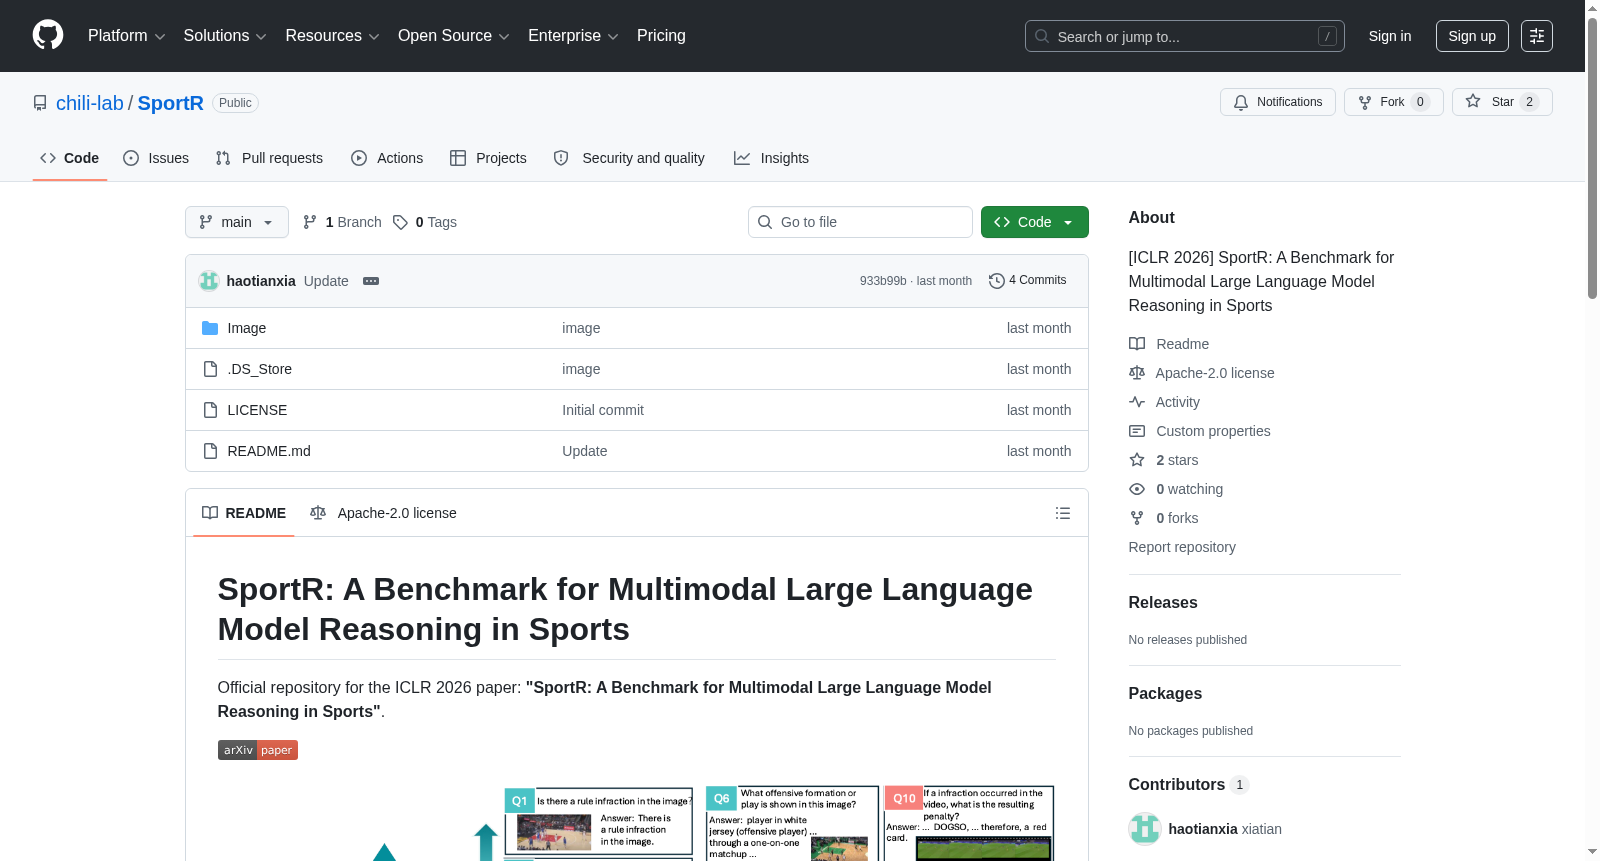This screenshot has height=861, width=1600.
Task: Star the SportR repository
Action: click(x=1502, y=102)
